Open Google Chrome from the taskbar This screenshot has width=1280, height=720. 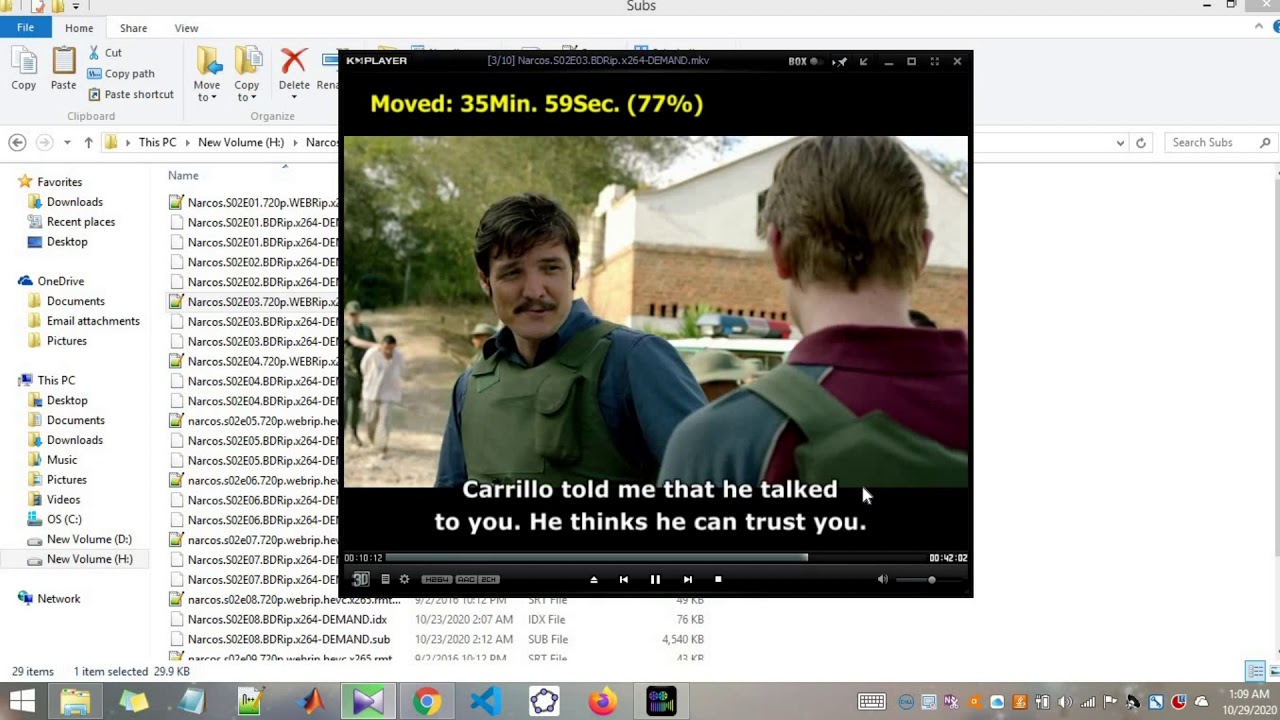pos(426,702)
